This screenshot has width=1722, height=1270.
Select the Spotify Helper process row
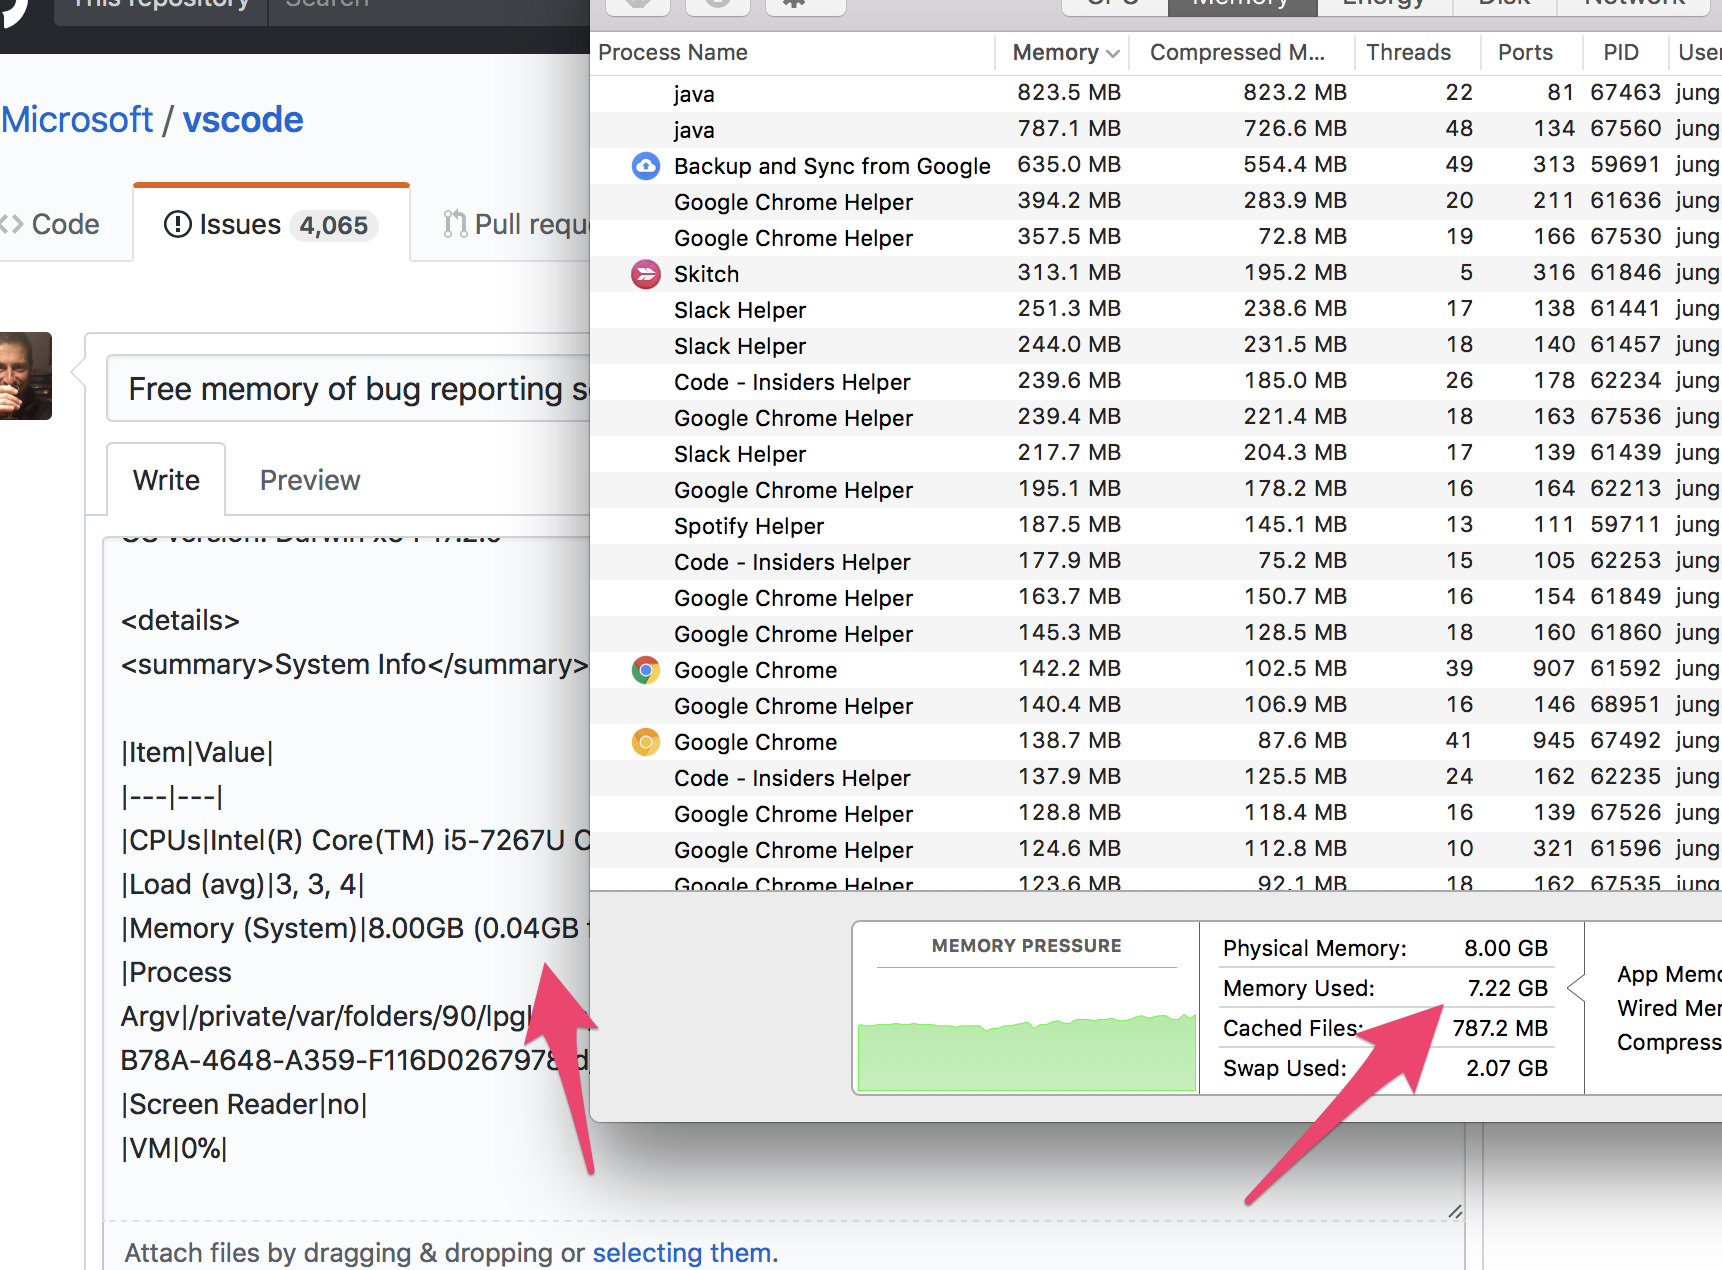tap(1156, 526)
